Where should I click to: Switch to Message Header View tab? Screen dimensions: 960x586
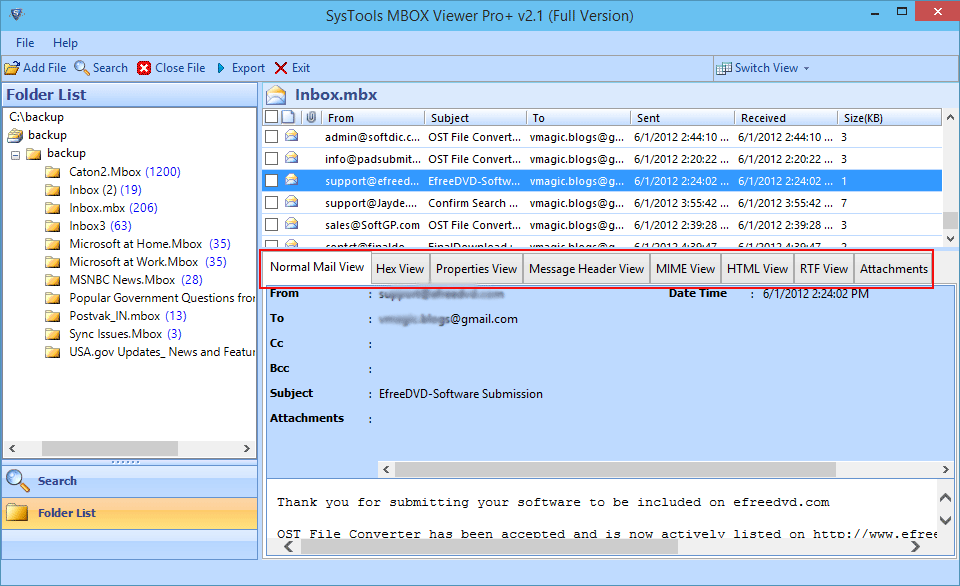pos(587,269)
